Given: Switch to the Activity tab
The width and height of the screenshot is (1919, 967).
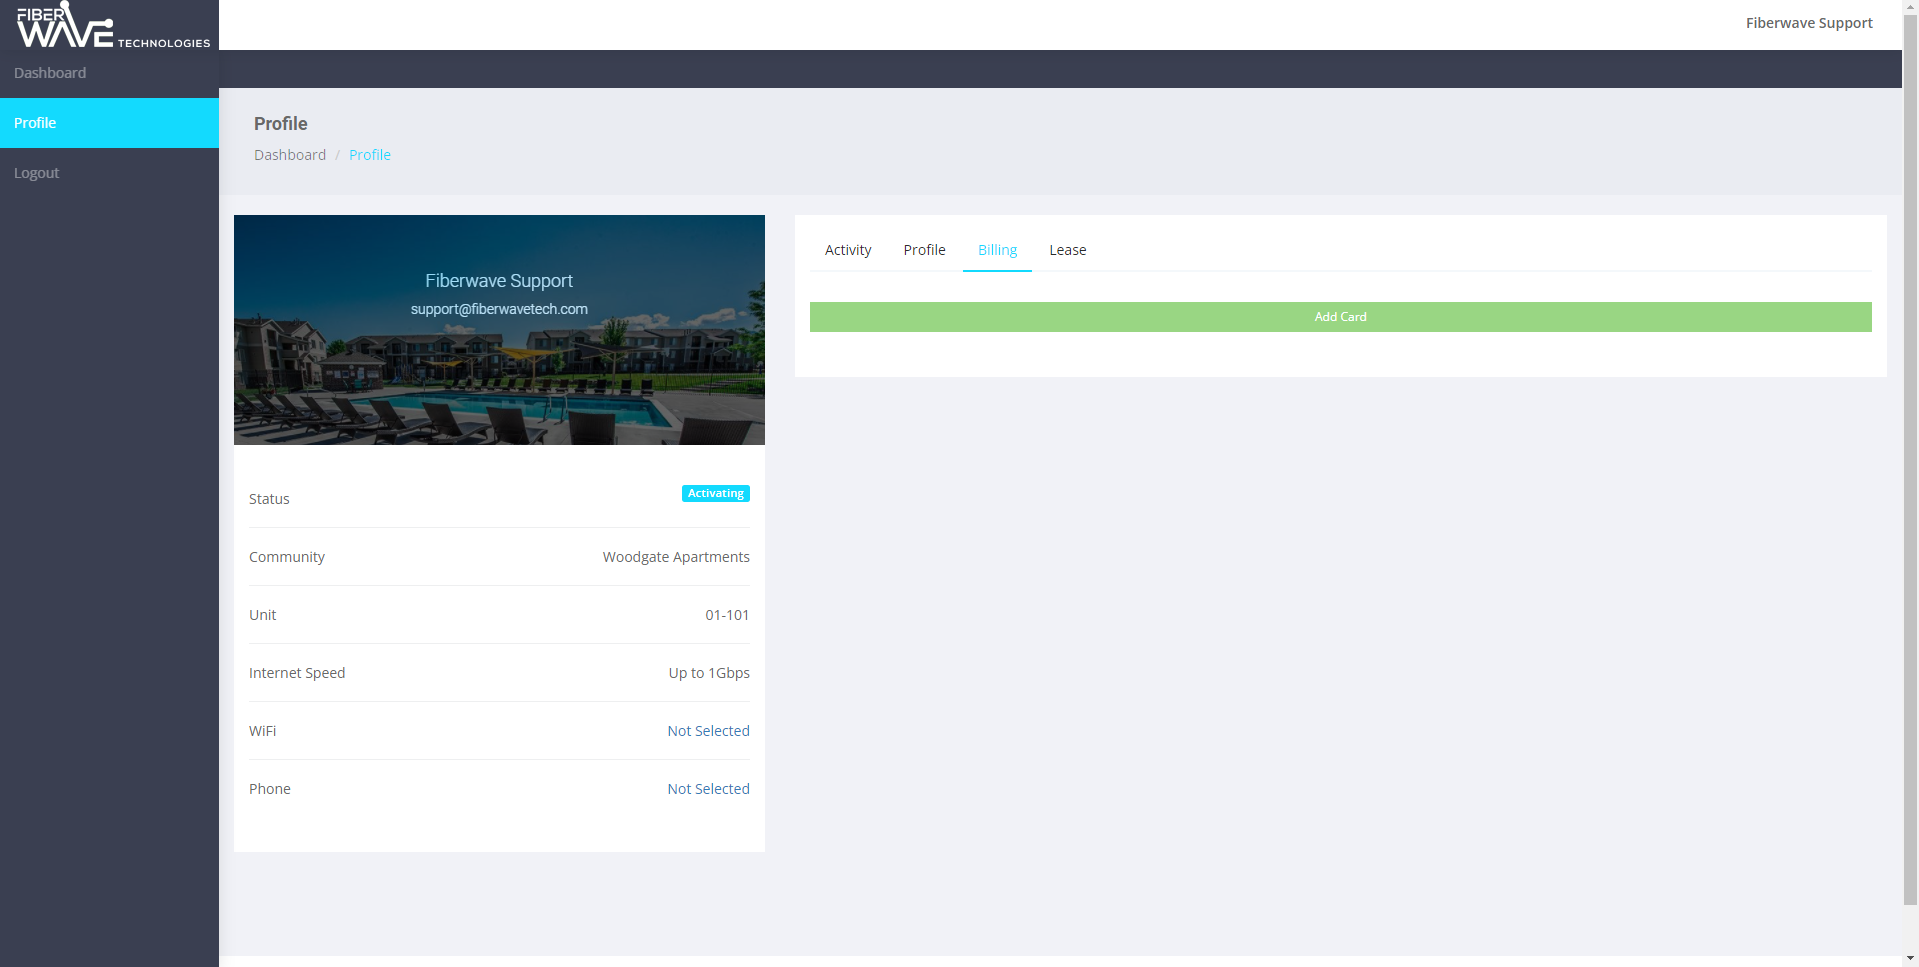Looking at the screenshot, I should [x=848, y=250].
